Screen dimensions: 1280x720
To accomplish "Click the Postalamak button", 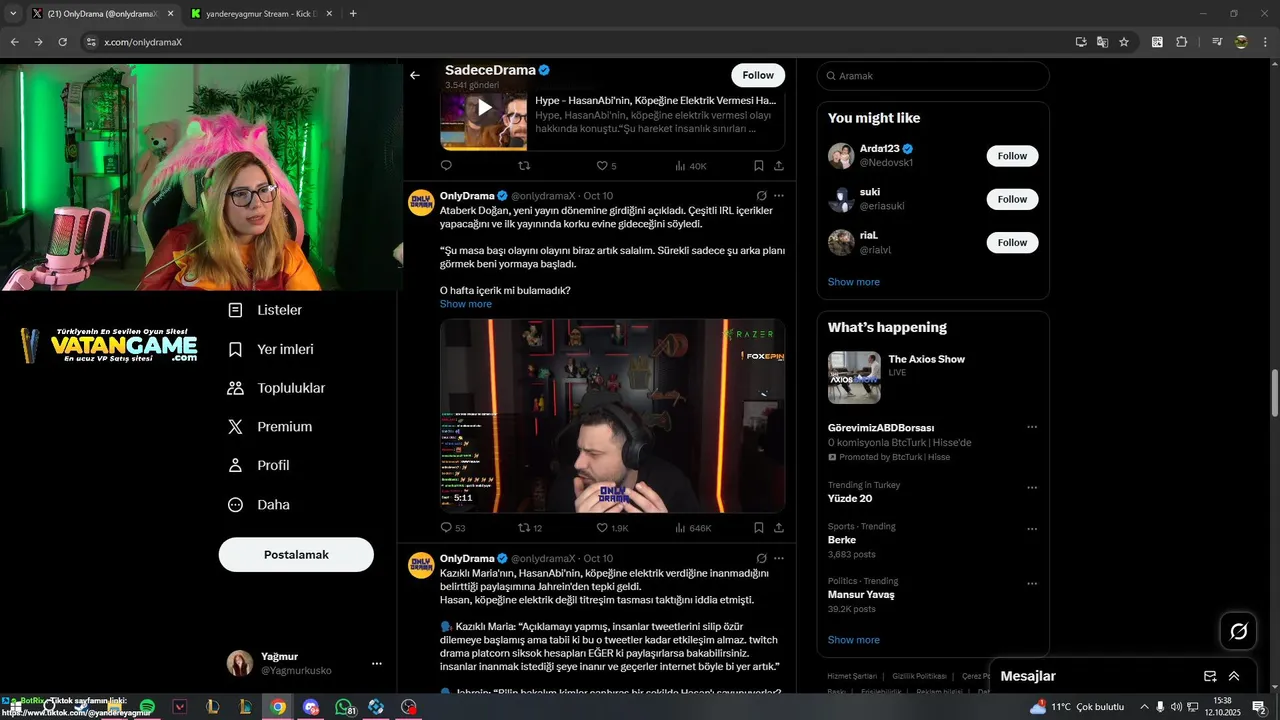I will (x=296, y=555).
